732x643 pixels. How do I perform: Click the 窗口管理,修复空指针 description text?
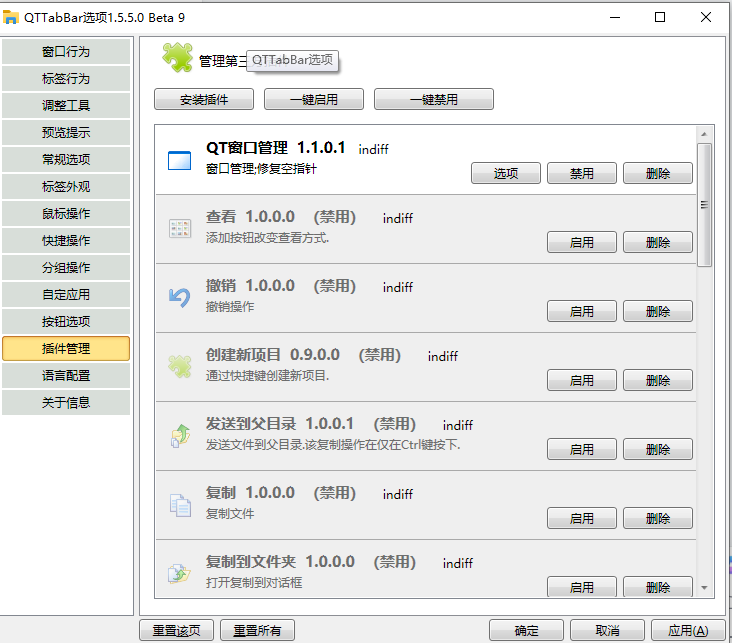pos(261,169)
